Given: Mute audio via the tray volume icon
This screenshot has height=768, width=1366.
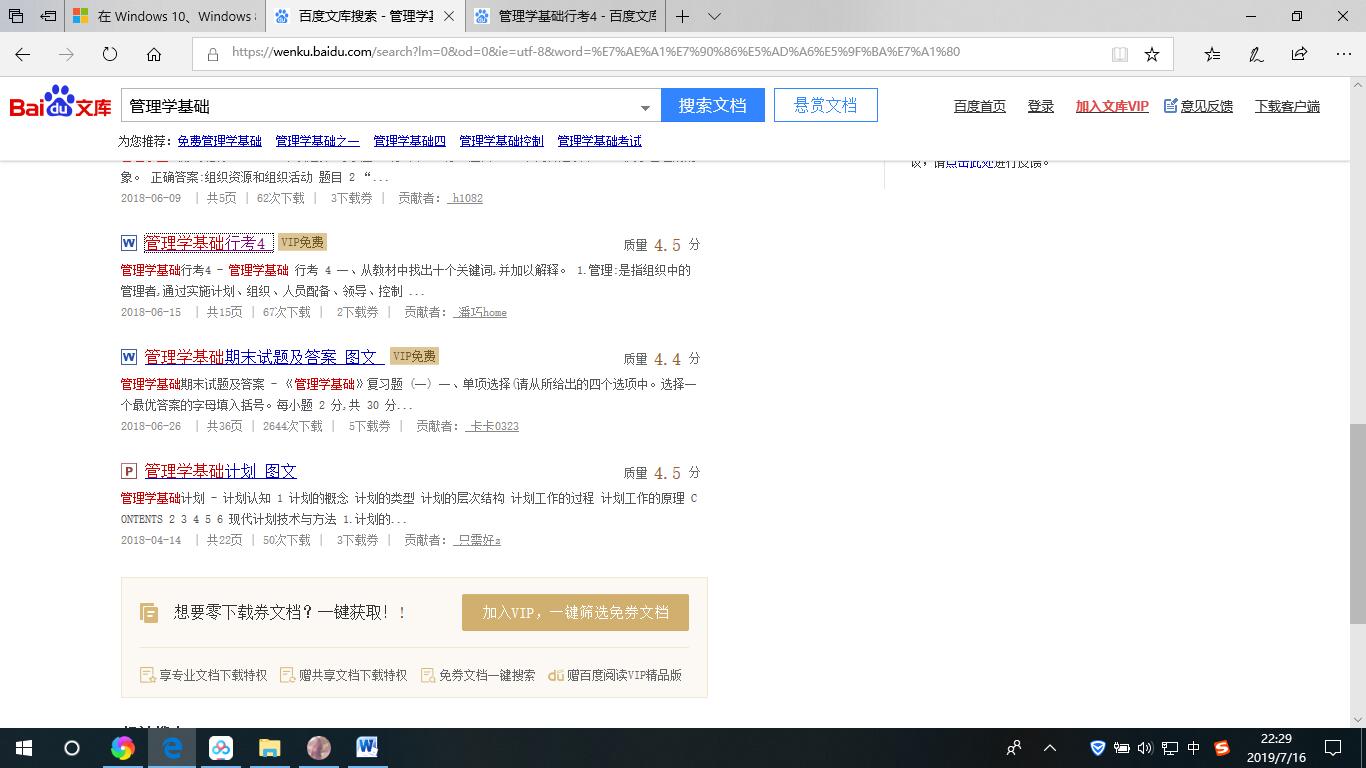Looking at the screenshot, I should [x=1143, y=747].
